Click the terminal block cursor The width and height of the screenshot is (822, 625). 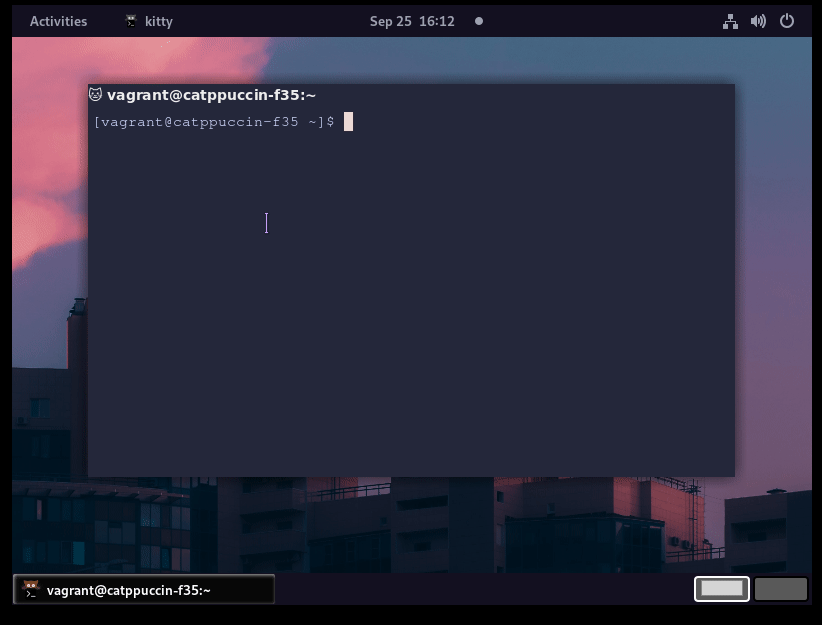coord(348,122)
